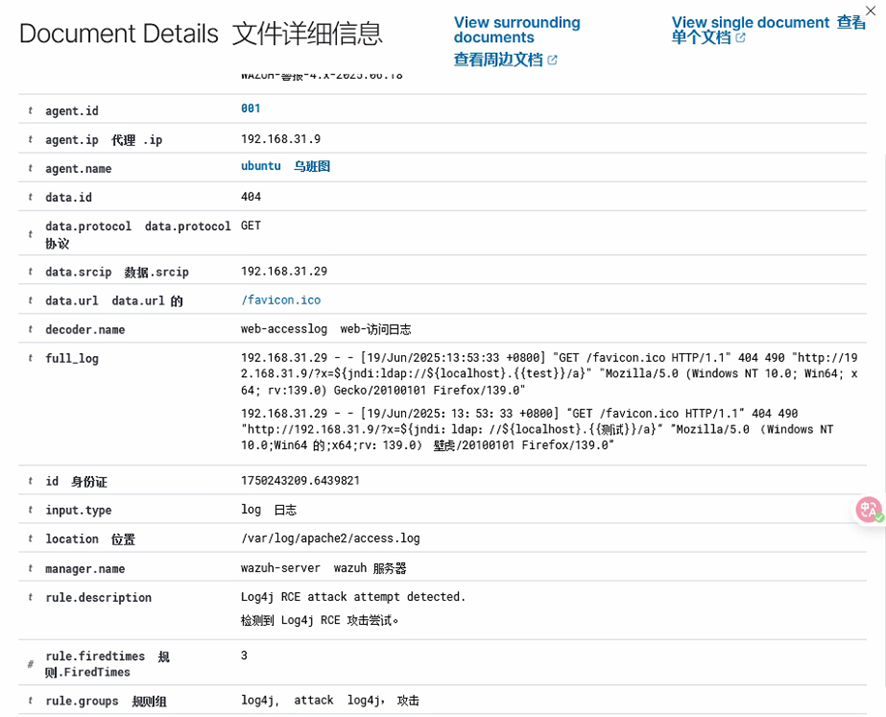Click field type icon for location
This screenshot has height=717, width=886.
30,539
